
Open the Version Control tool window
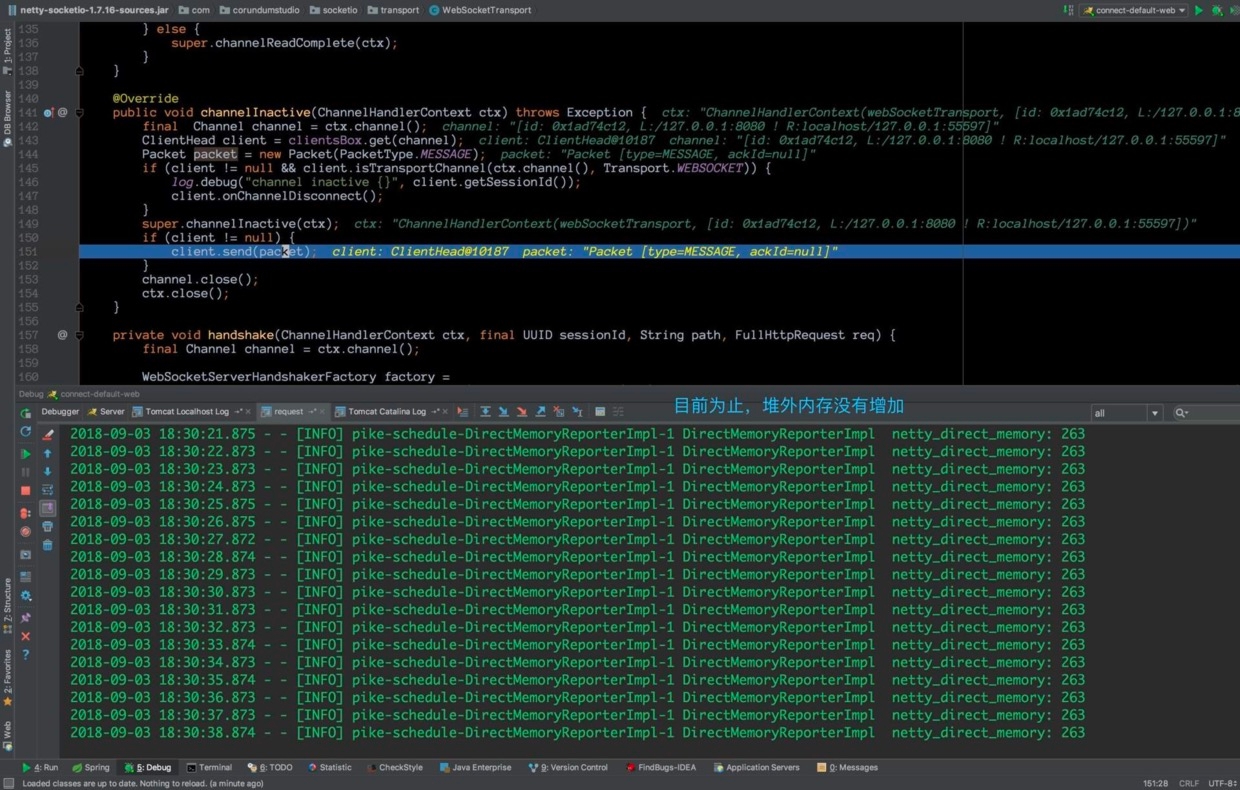click(574, 768)
